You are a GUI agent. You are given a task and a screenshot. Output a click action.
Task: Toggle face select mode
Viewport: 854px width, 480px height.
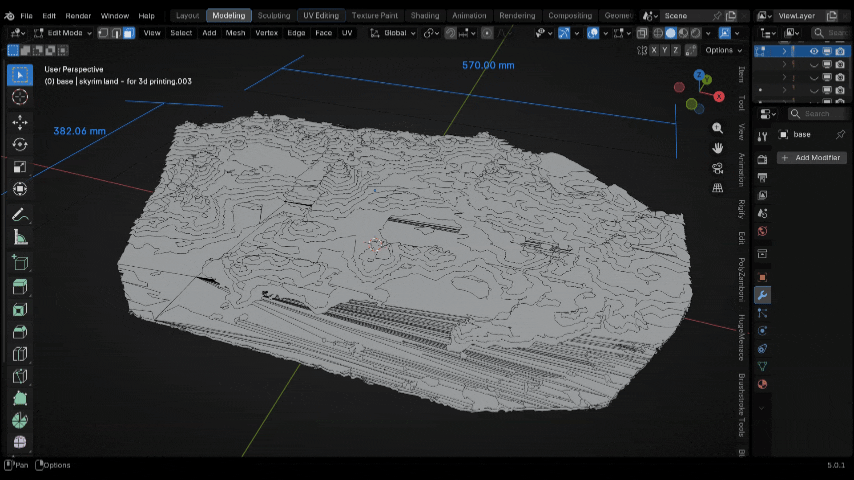(x=129, y=33)
